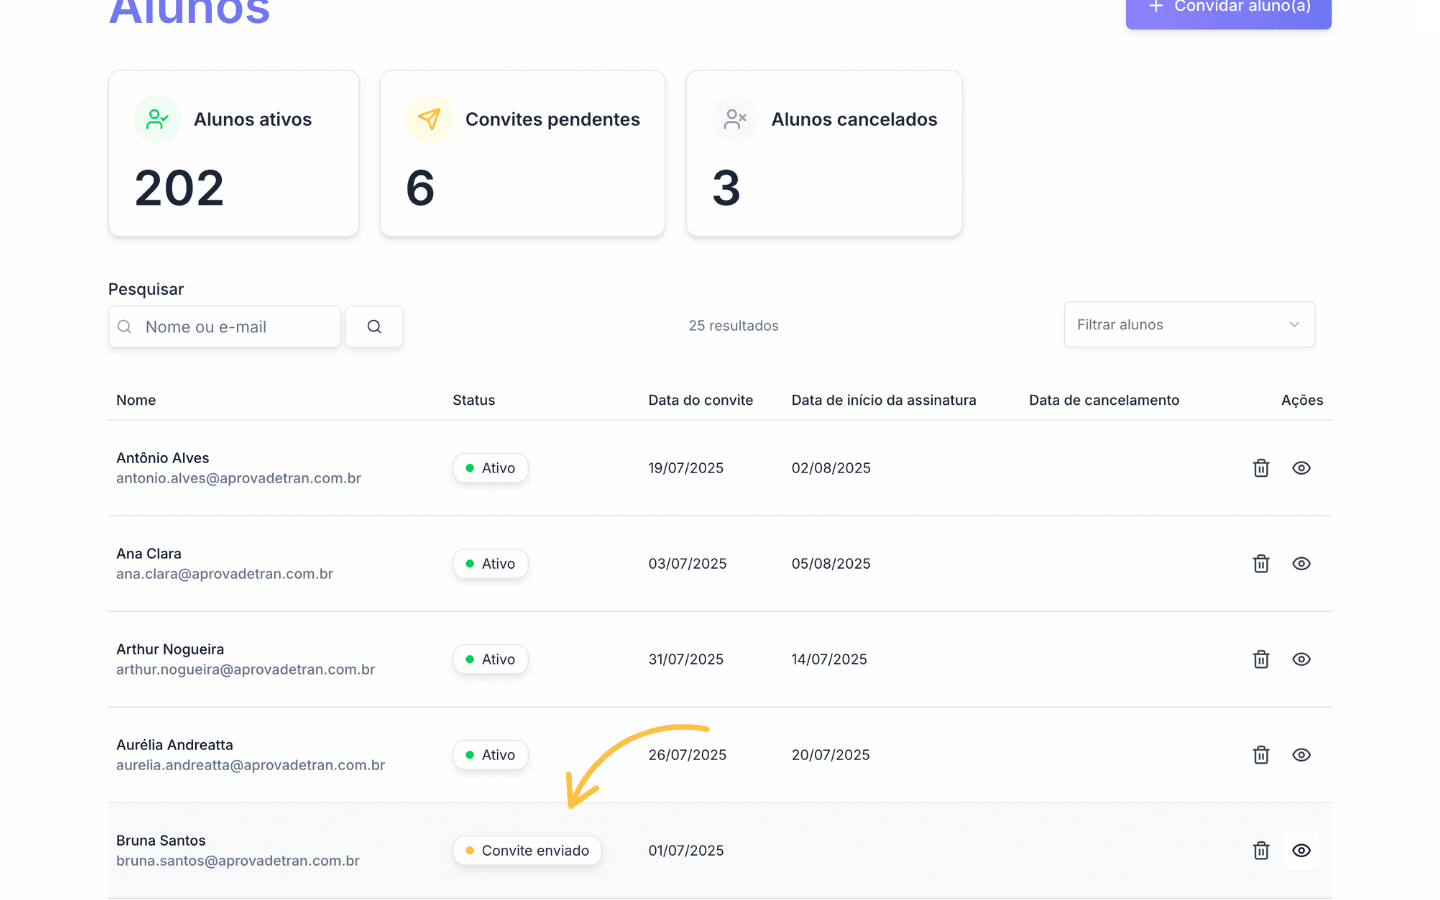Click the Ações column header
This screenshot has height=900, width=1440.
[1302, 400]
